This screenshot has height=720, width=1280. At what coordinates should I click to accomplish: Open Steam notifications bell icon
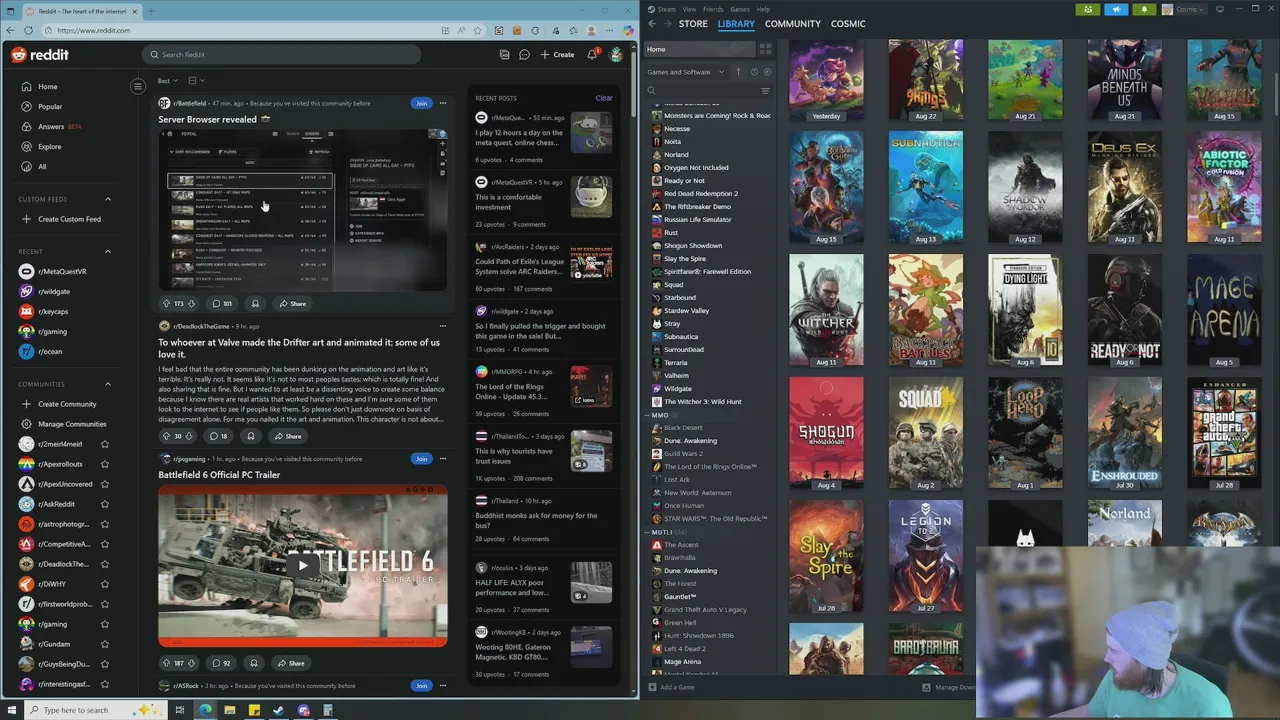(x=1144, y=10)
